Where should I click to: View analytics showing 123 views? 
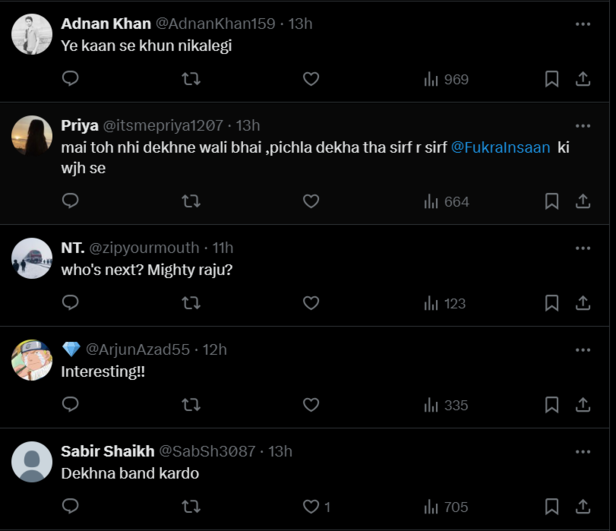[445, 302]
